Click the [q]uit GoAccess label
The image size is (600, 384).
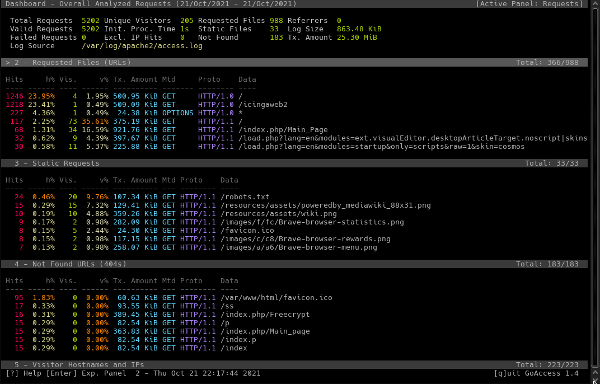(x=536, y=373)
